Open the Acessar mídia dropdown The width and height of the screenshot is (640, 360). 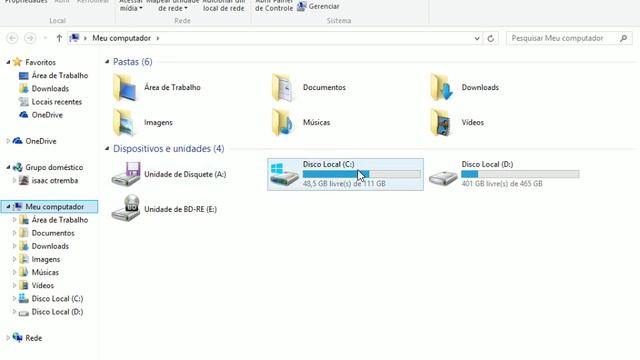point(131,6)
